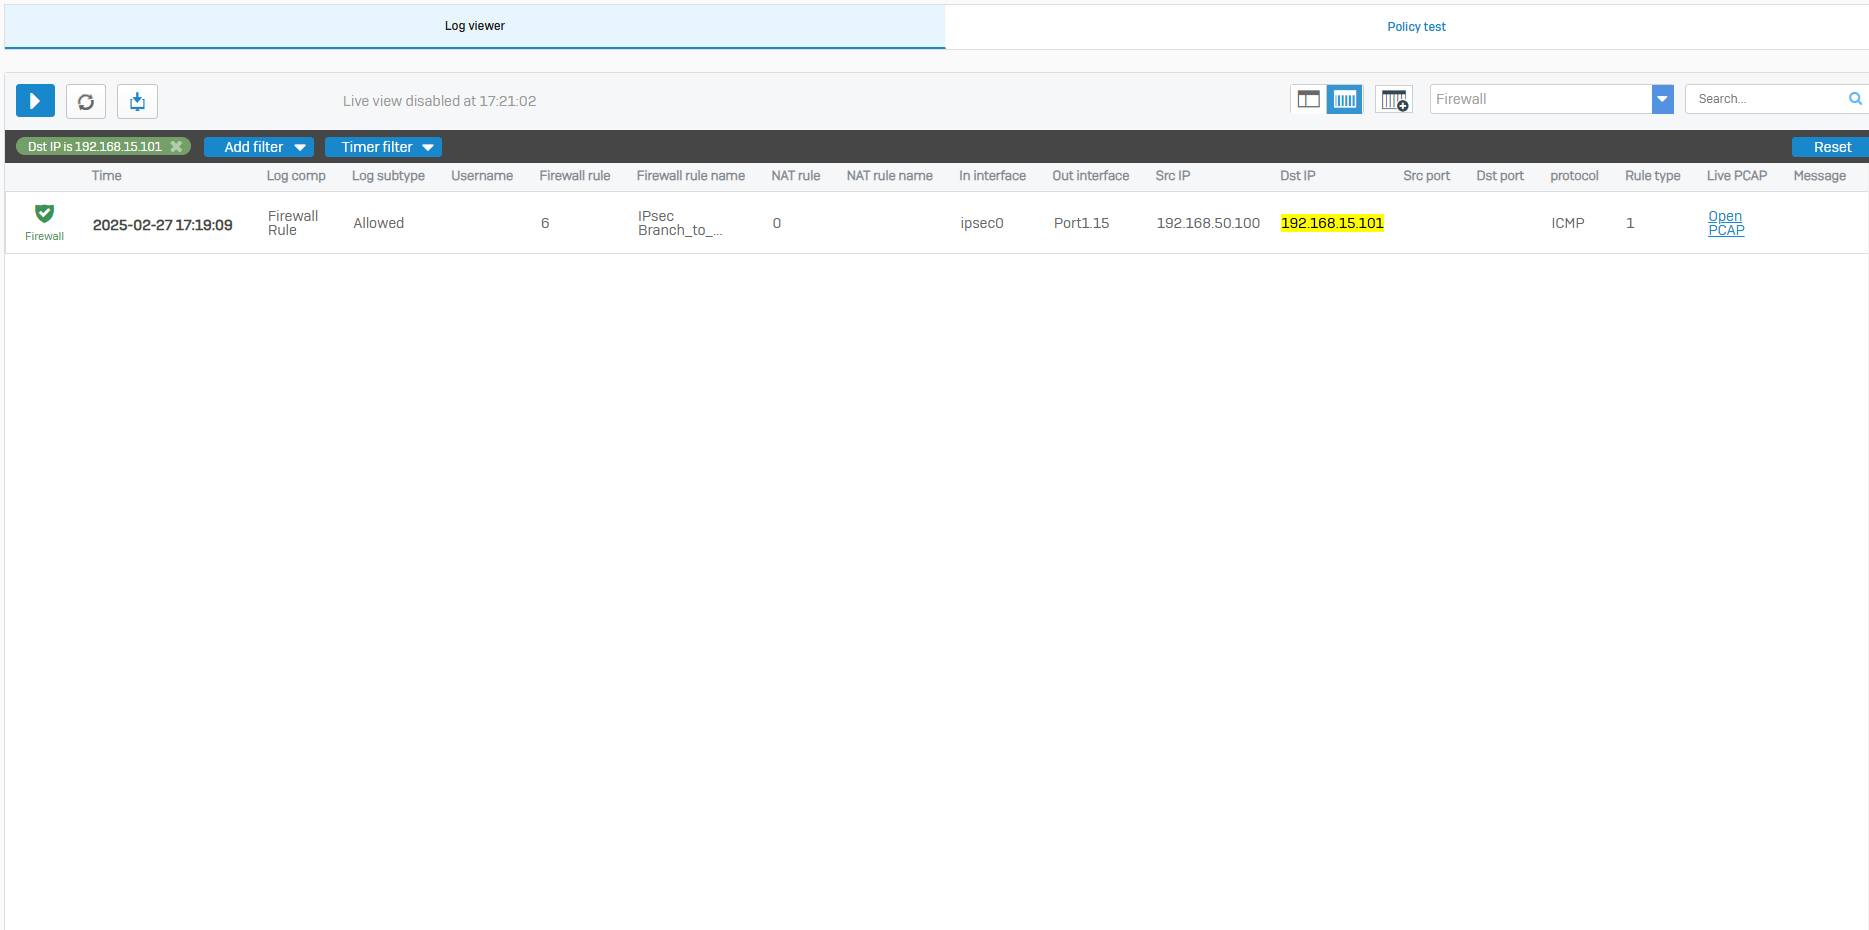Click the Log comp column header
This screenshot has width=1869, height=930.
point(296,176)
